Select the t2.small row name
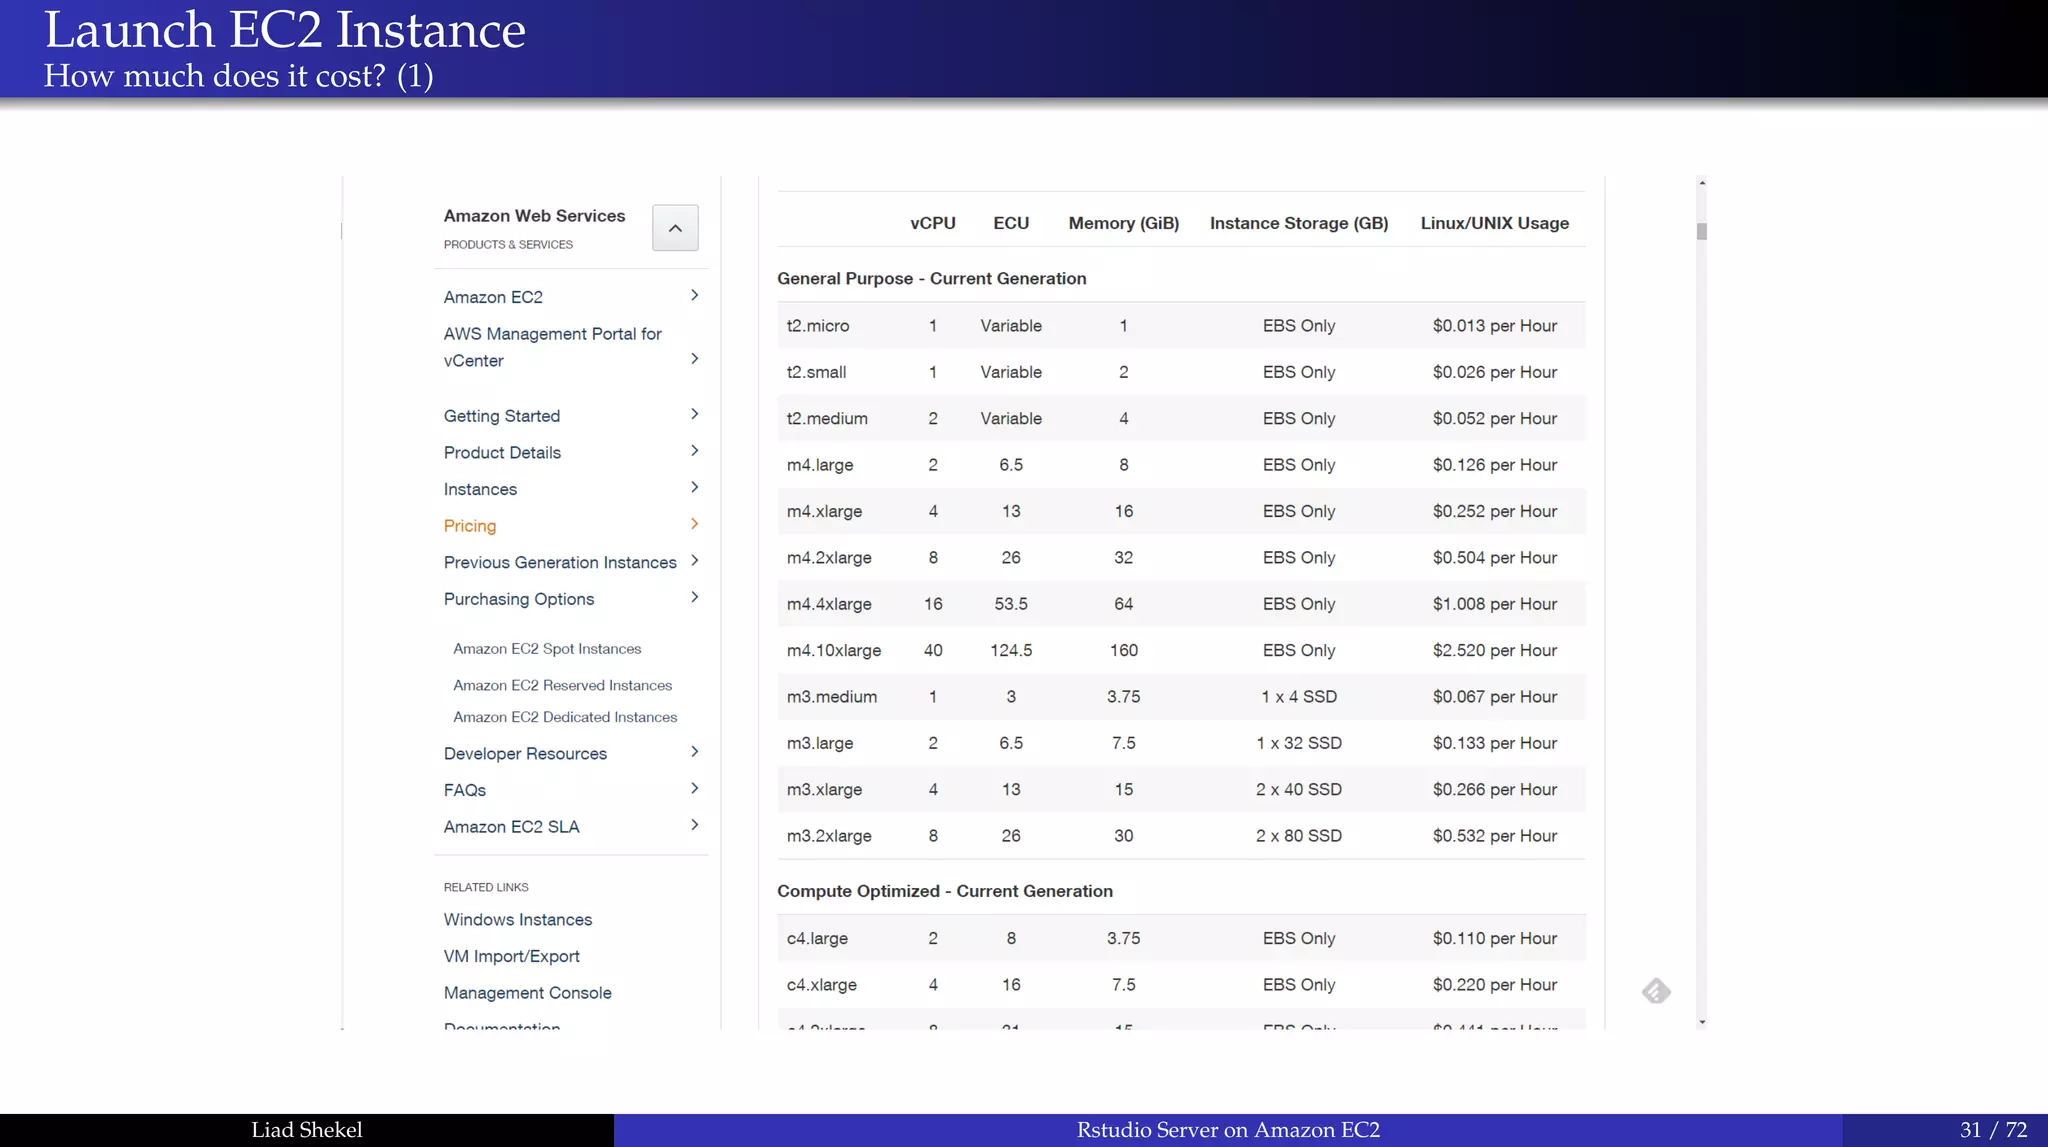 point(816,372)
